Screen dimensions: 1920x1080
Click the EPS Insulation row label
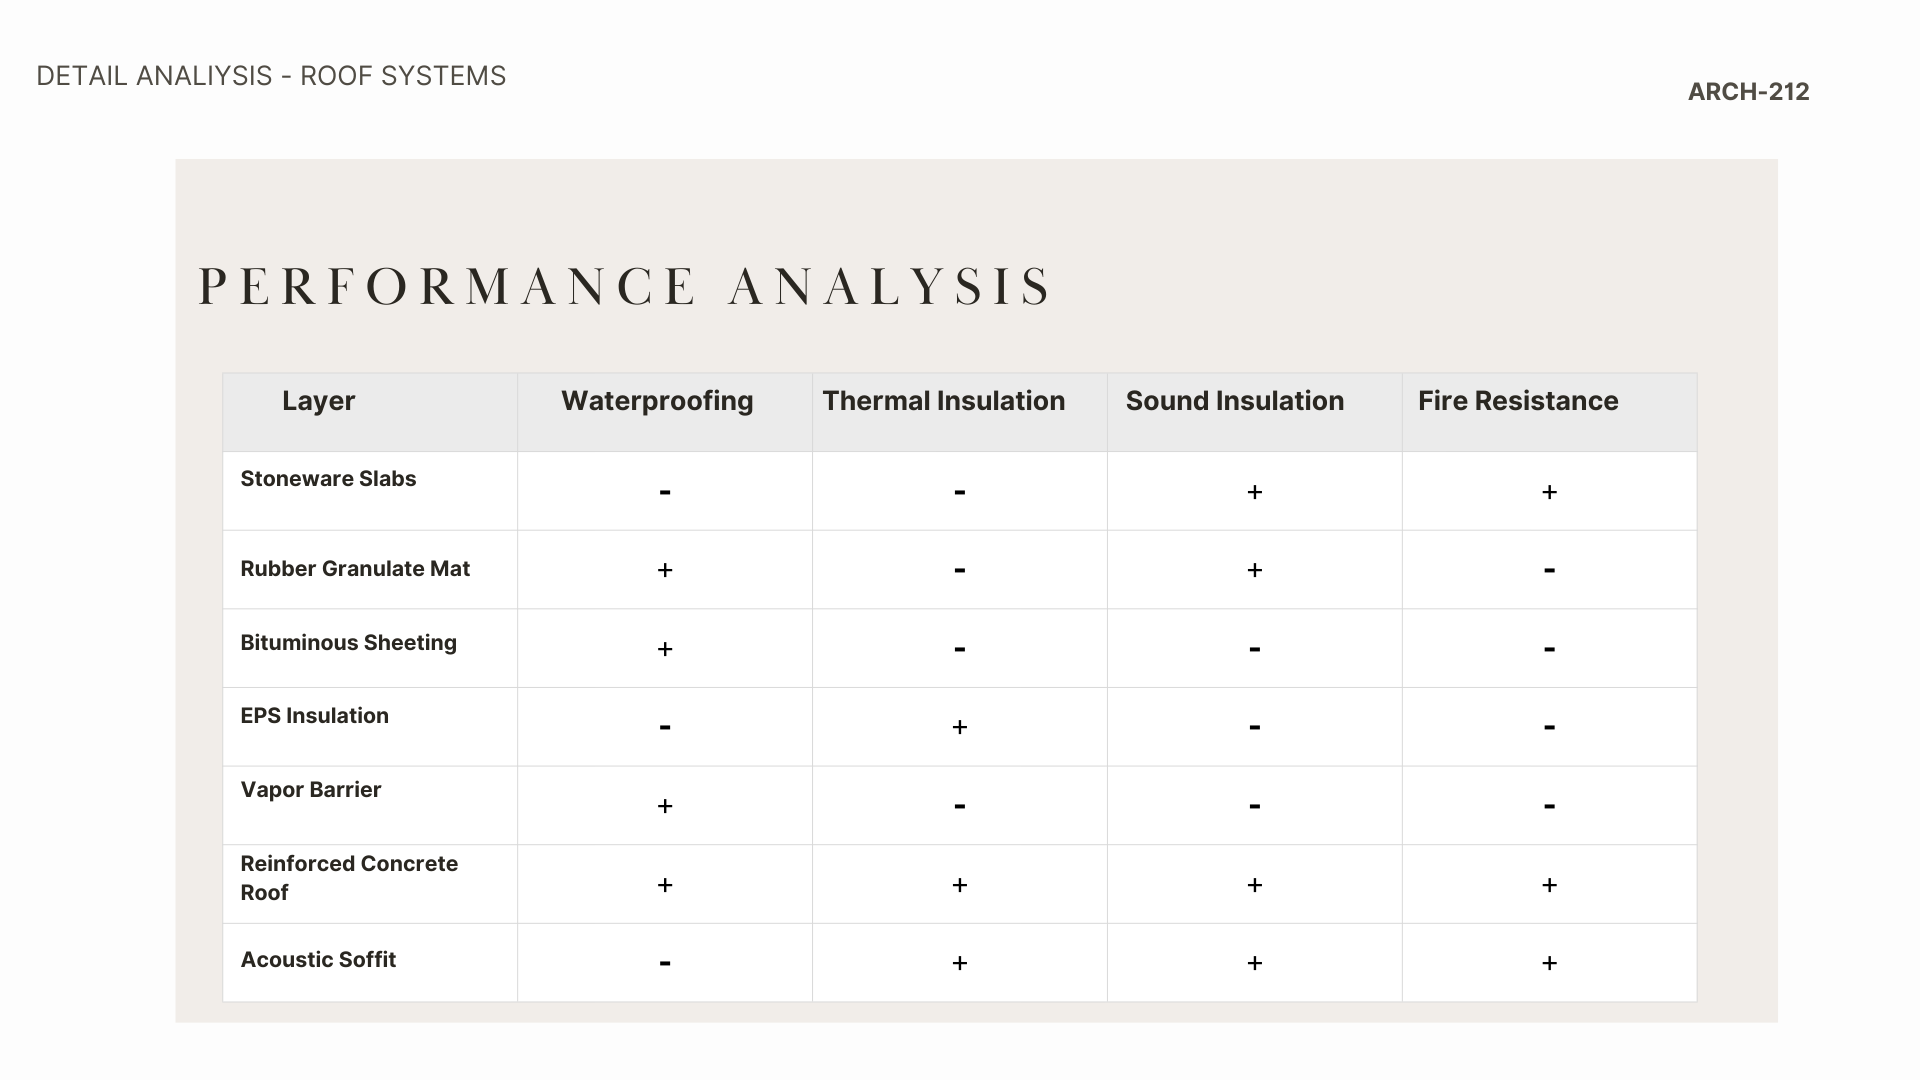click(x=314, y=716)
